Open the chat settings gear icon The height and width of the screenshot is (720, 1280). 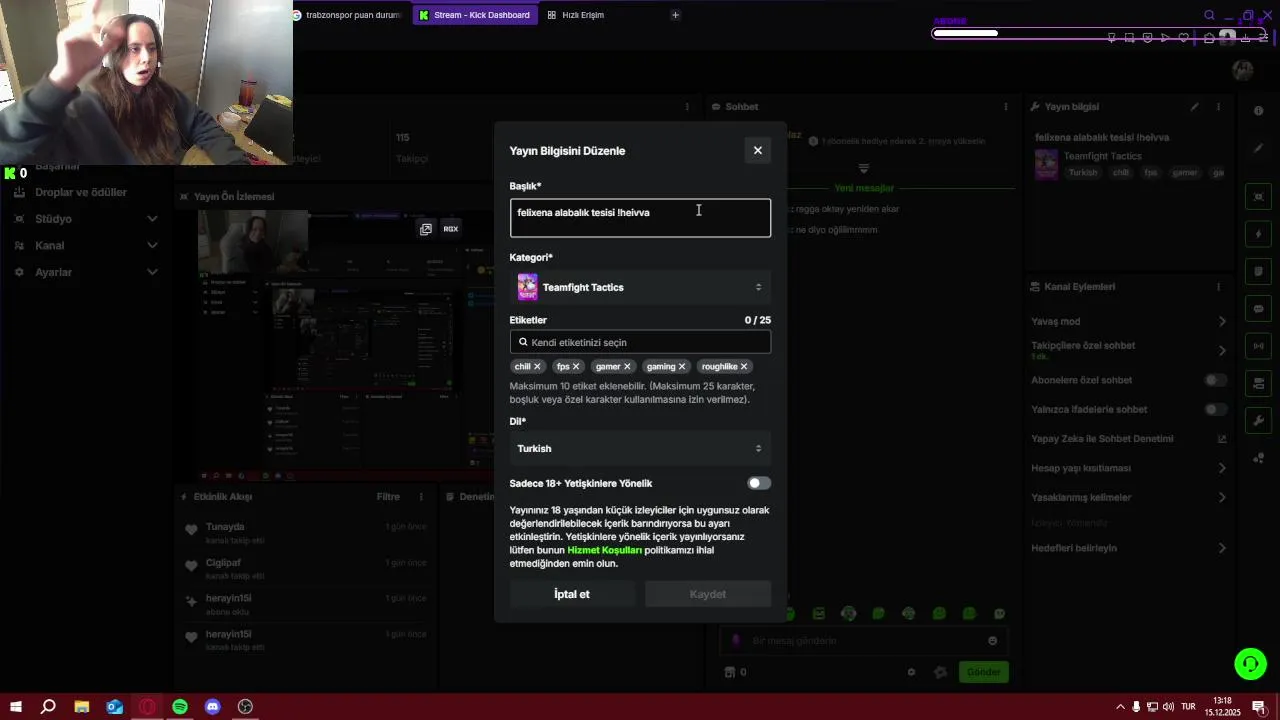pos(911,672)
